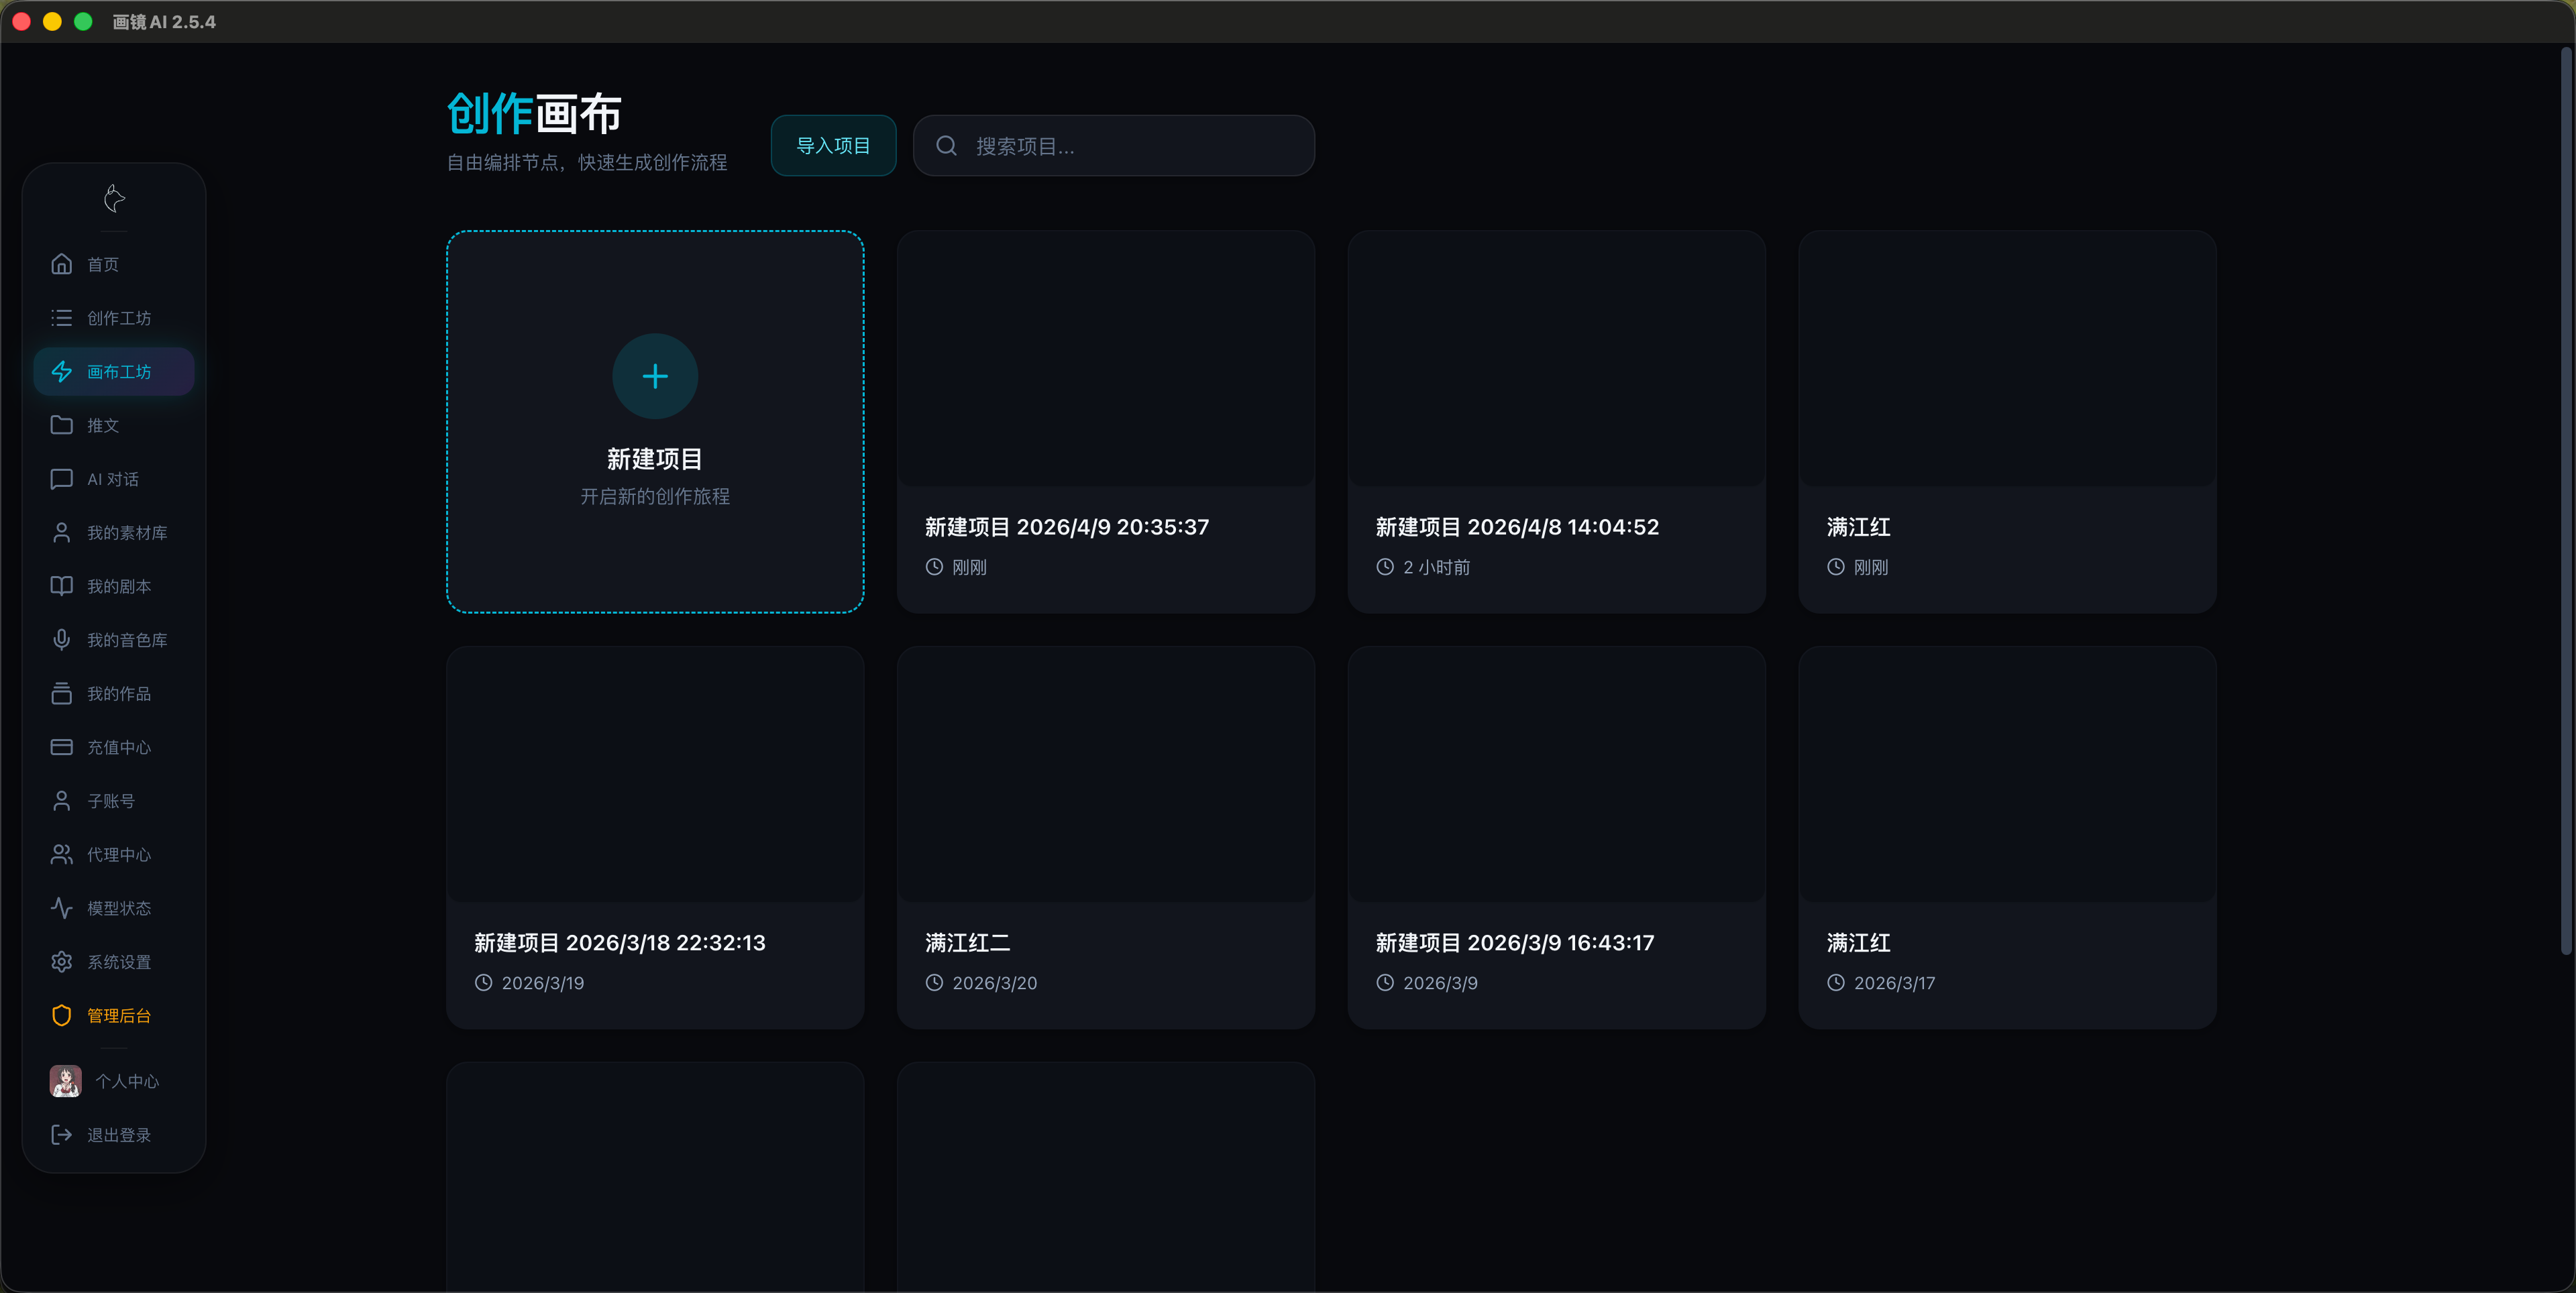
Task: Click the user avatar for 个人中心
Action: [66, 1081]
